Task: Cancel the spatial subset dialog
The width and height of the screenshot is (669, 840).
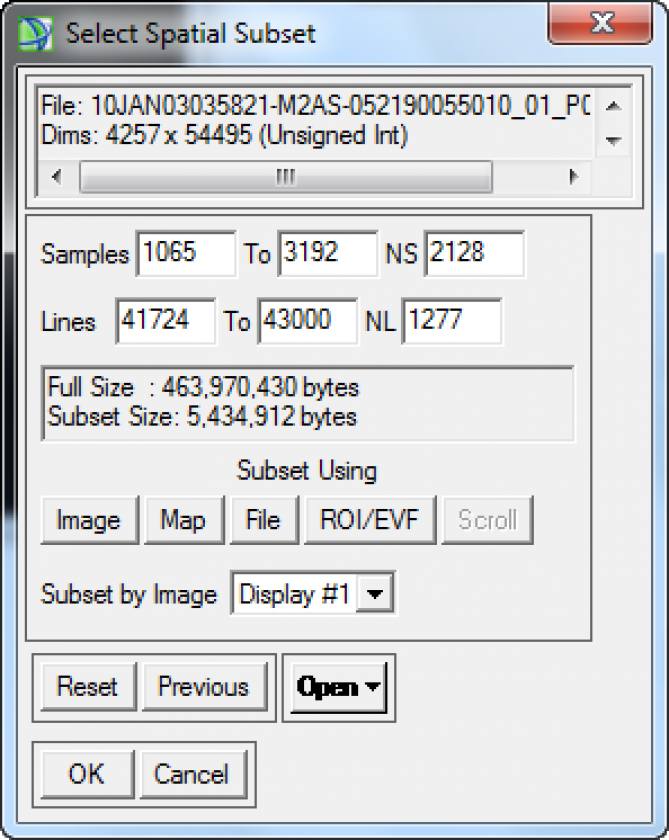Action: coord(192,774)
